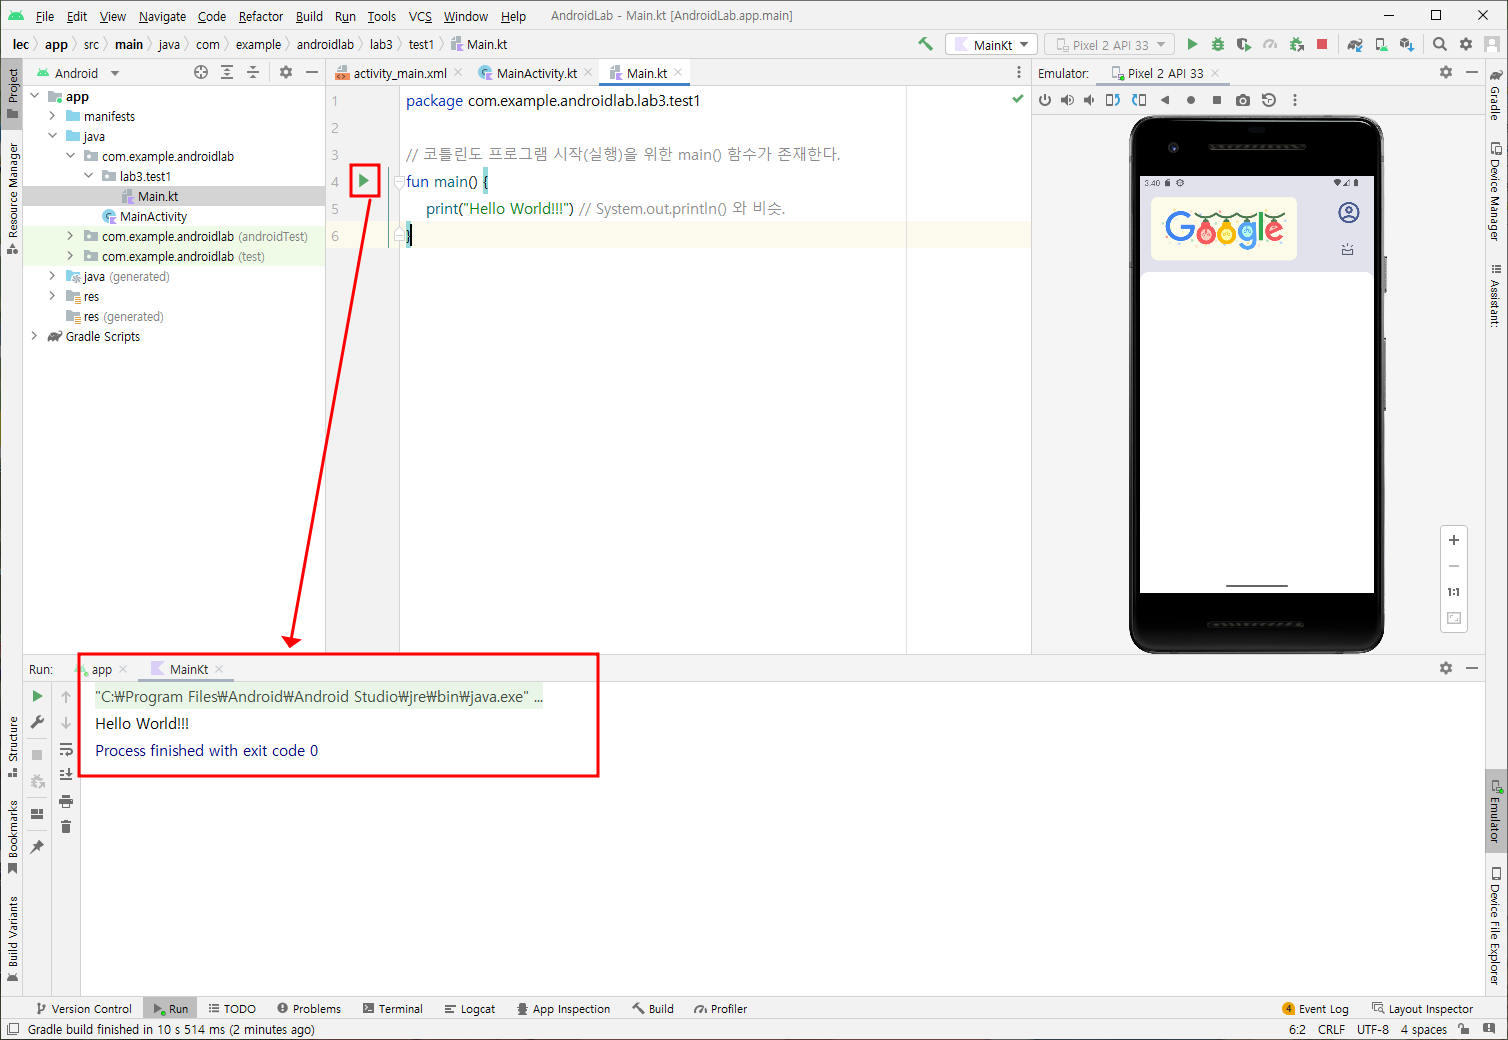Toggle the Resource Manager side panel
The image size is (1508, 1040).
[12, 198]
